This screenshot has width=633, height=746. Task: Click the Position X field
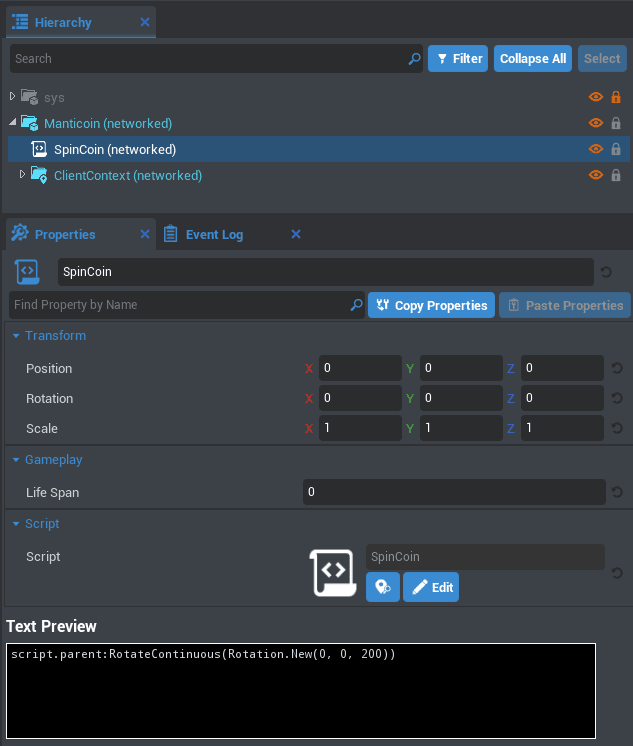point(360,368)
